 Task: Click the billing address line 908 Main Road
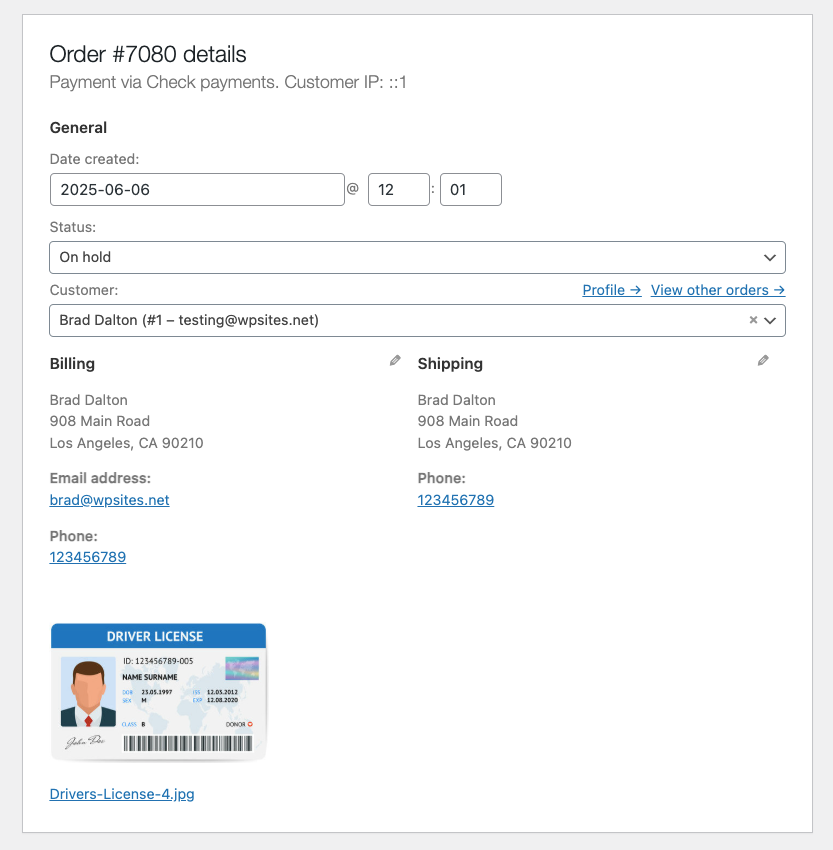100,421
